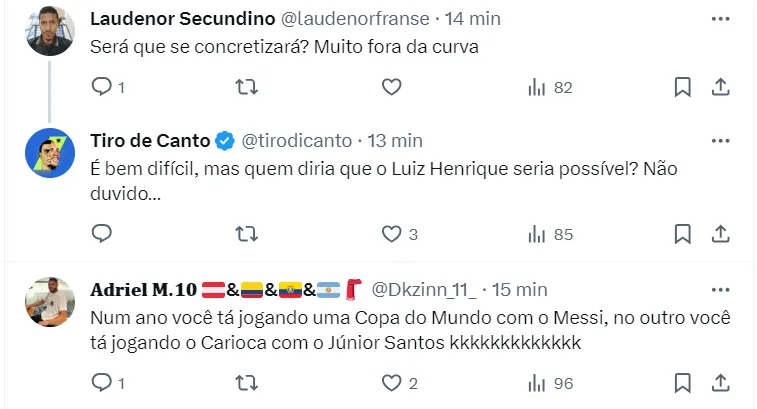Share Adriel M.10's tweet
The width and height of the screenshot is (757, 409).
[x=719, y=382]
